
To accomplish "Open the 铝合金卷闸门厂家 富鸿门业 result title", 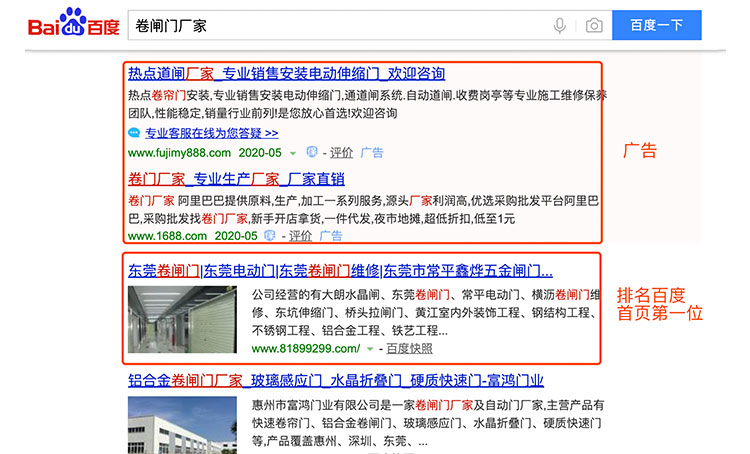I will [x=335, y=380].
